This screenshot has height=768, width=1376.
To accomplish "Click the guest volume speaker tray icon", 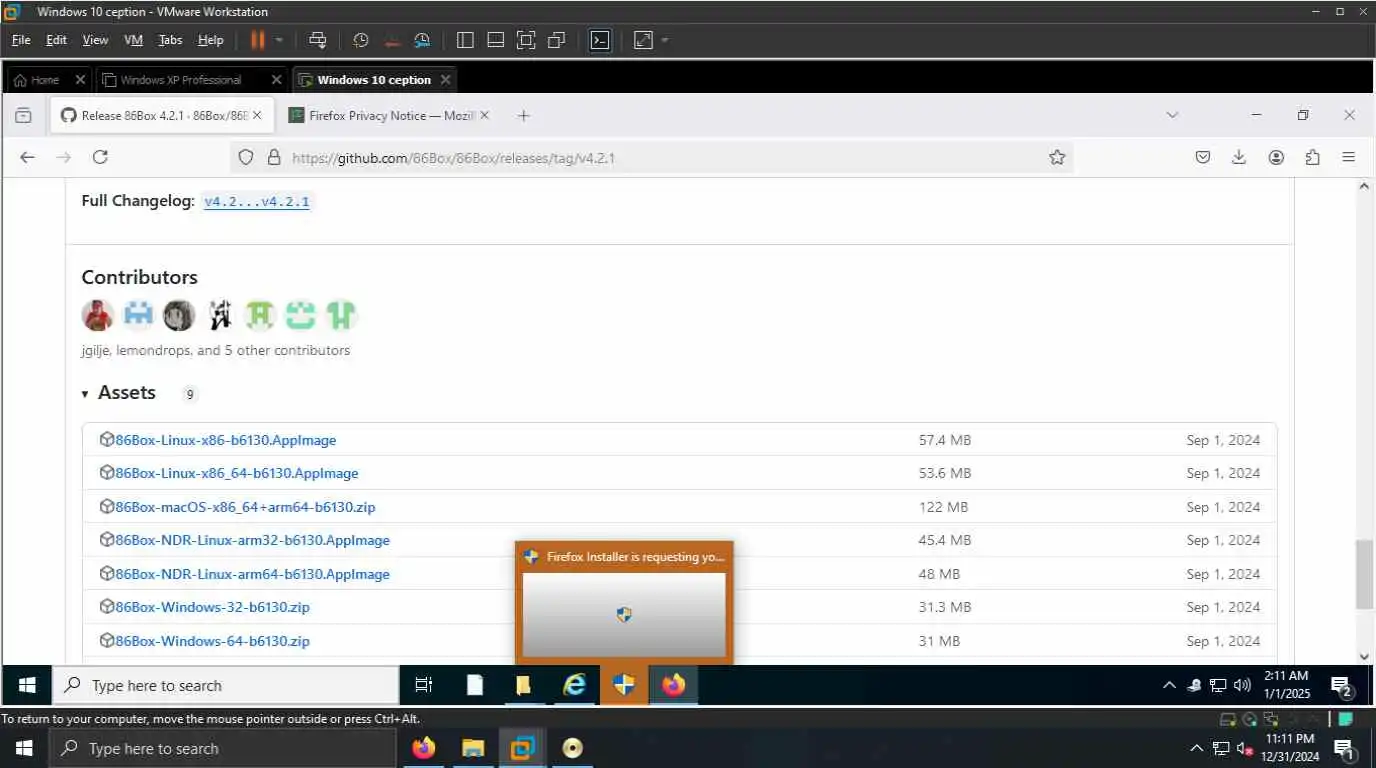I will pyautogui.click(x=1243, y=685).
